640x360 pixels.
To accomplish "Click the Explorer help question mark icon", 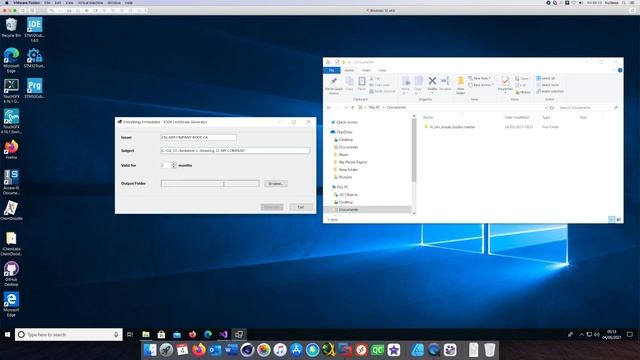I will coord(620,70).
